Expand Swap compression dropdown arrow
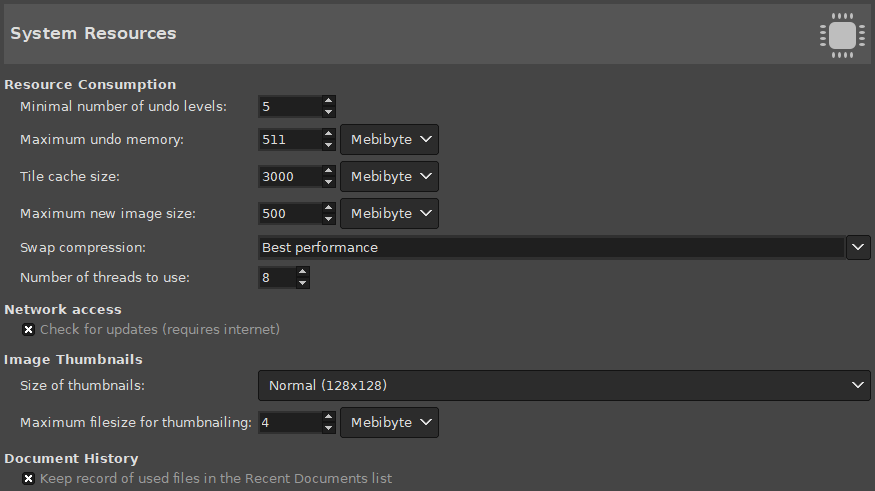The image size is (875, 491). point(858,247)
